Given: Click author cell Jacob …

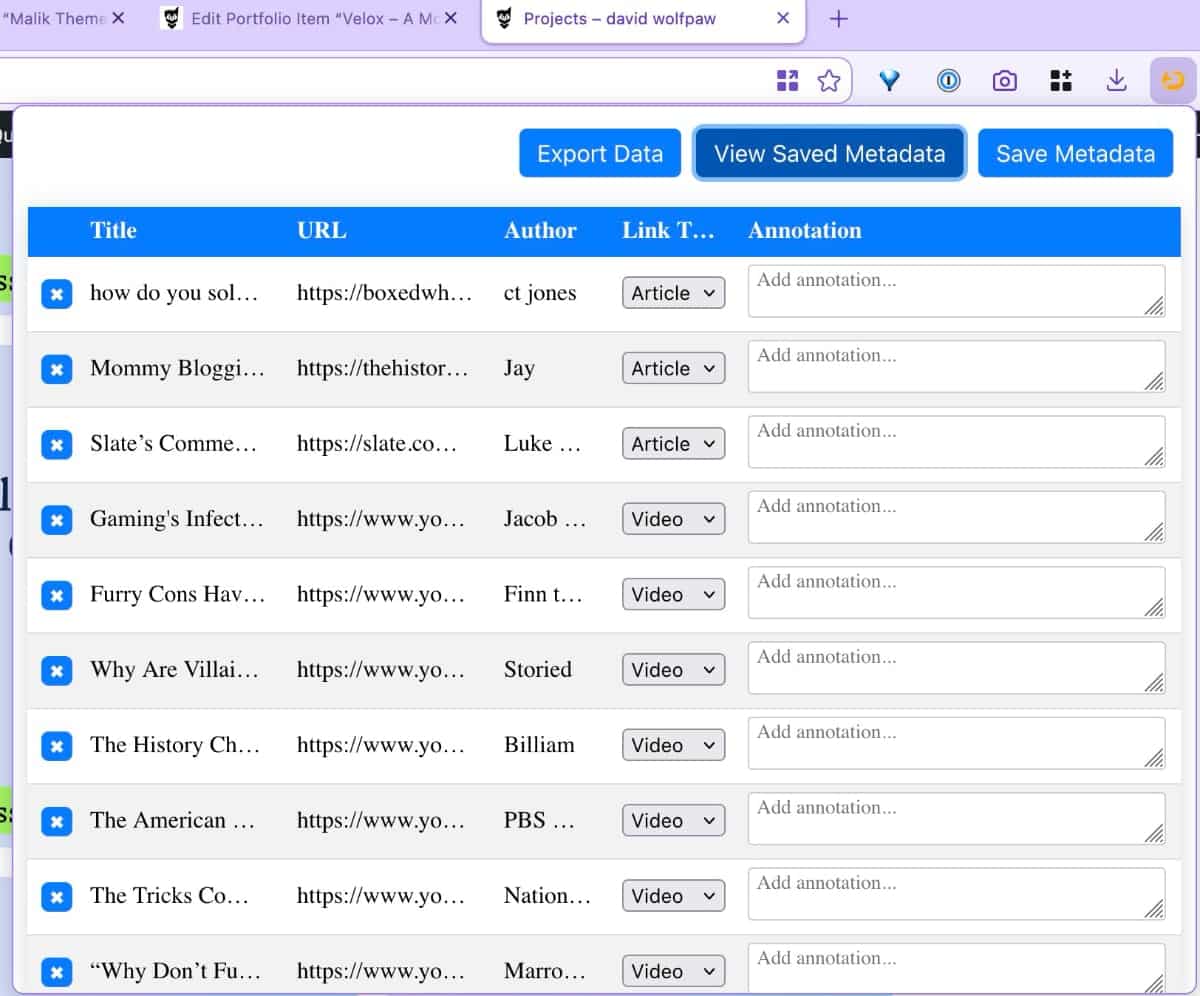Looking at the screenshot, I should coord(545,519).
